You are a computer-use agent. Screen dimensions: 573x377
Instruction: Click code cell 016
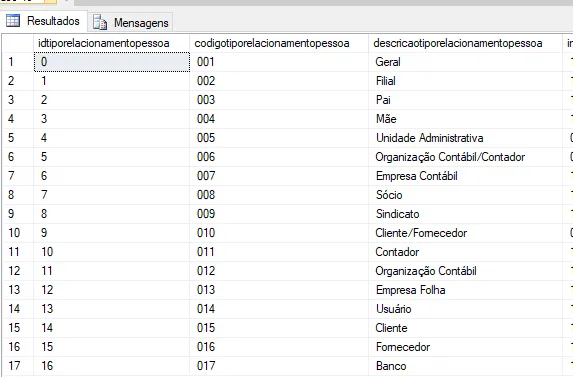(x=279, y=347)
